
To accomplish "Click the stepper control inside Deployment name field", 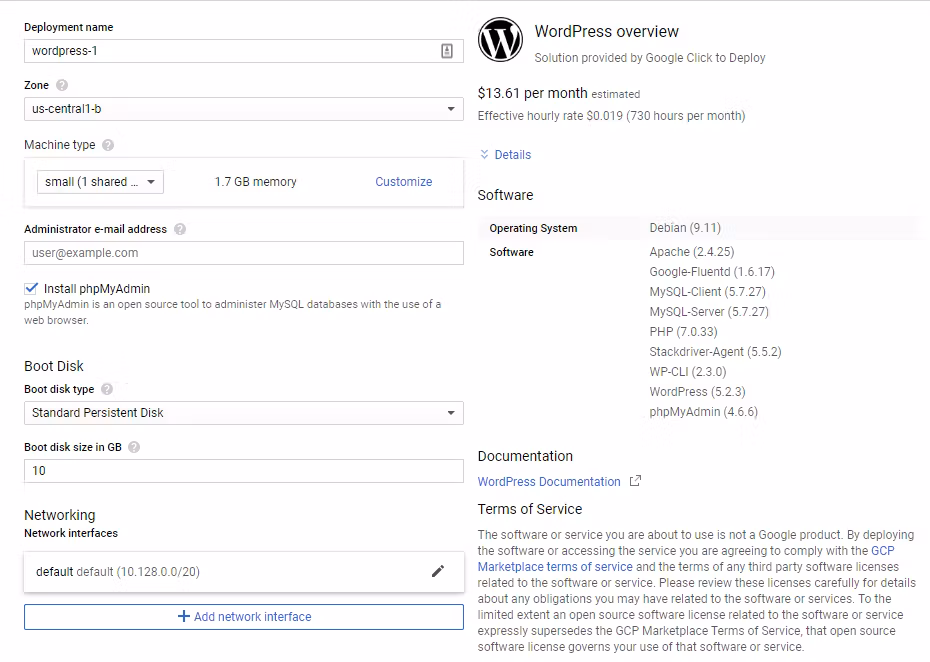I will tap(447, 50).
